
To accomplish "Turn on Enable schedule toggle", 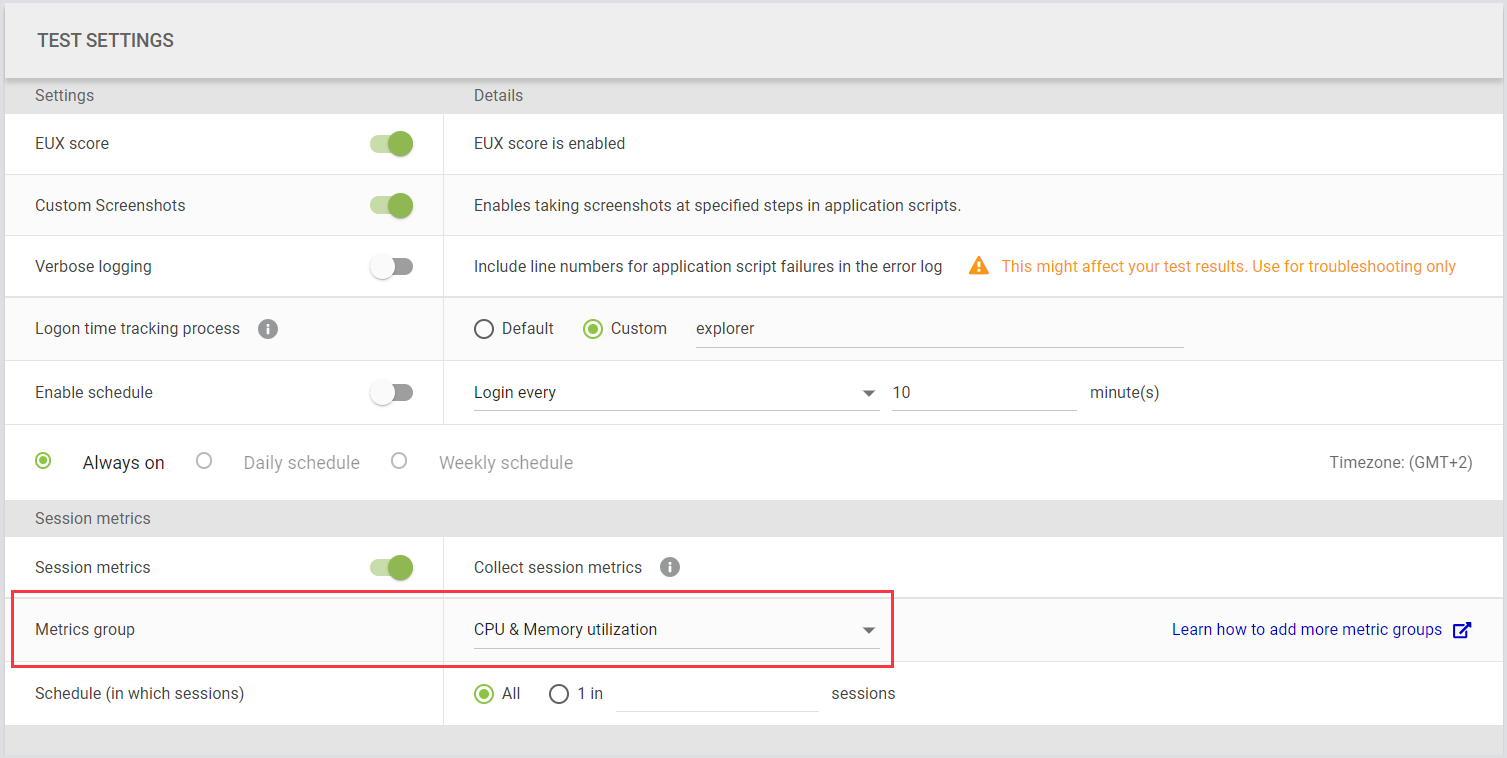I will [x=392, y=393].
